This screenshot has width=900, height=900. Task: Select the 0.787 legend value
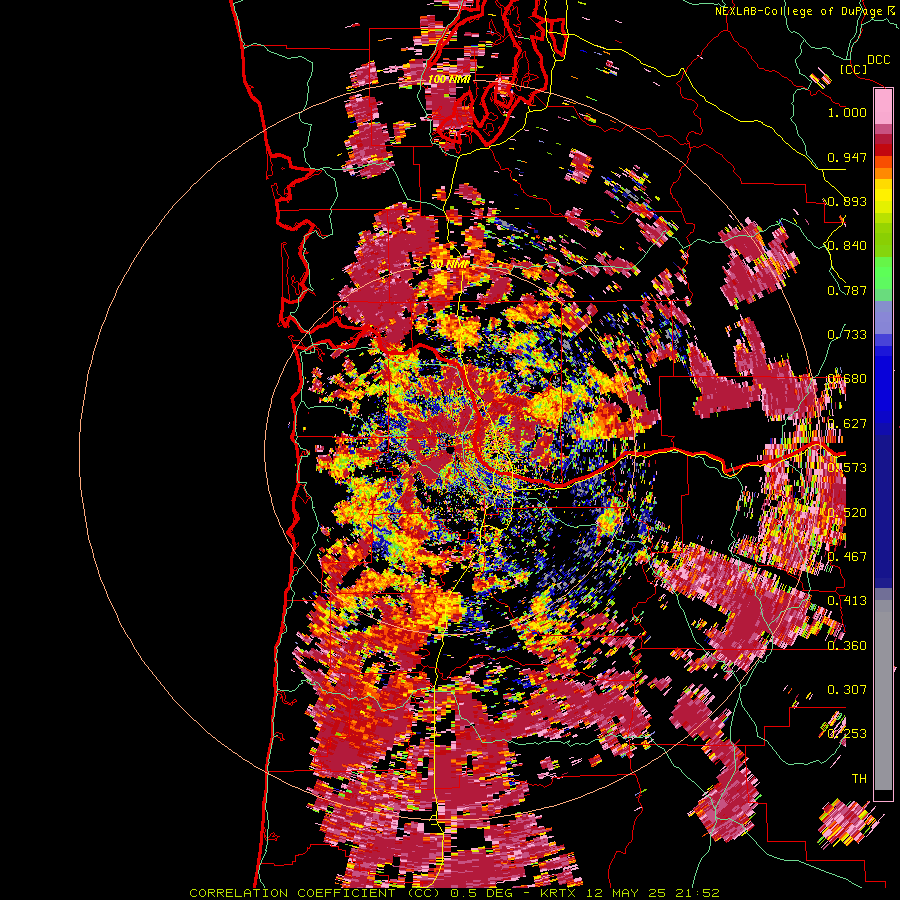click(x=847, y=290)
